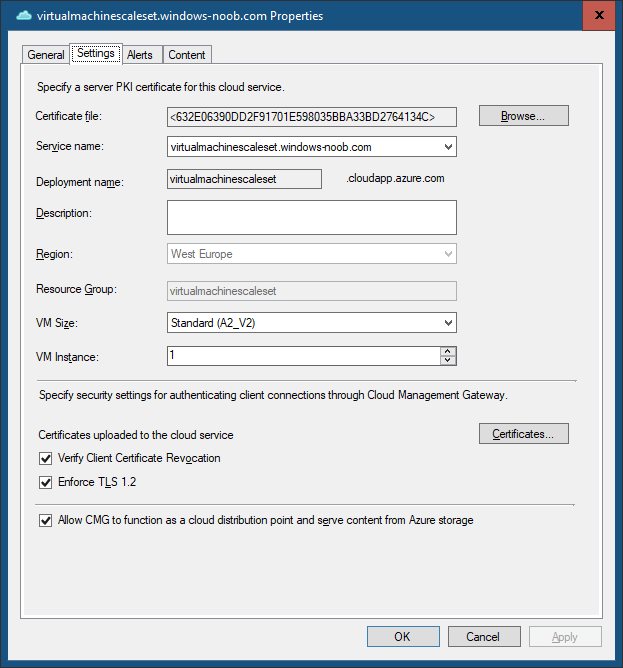Click the VM Instance number field

coord(303,356)
